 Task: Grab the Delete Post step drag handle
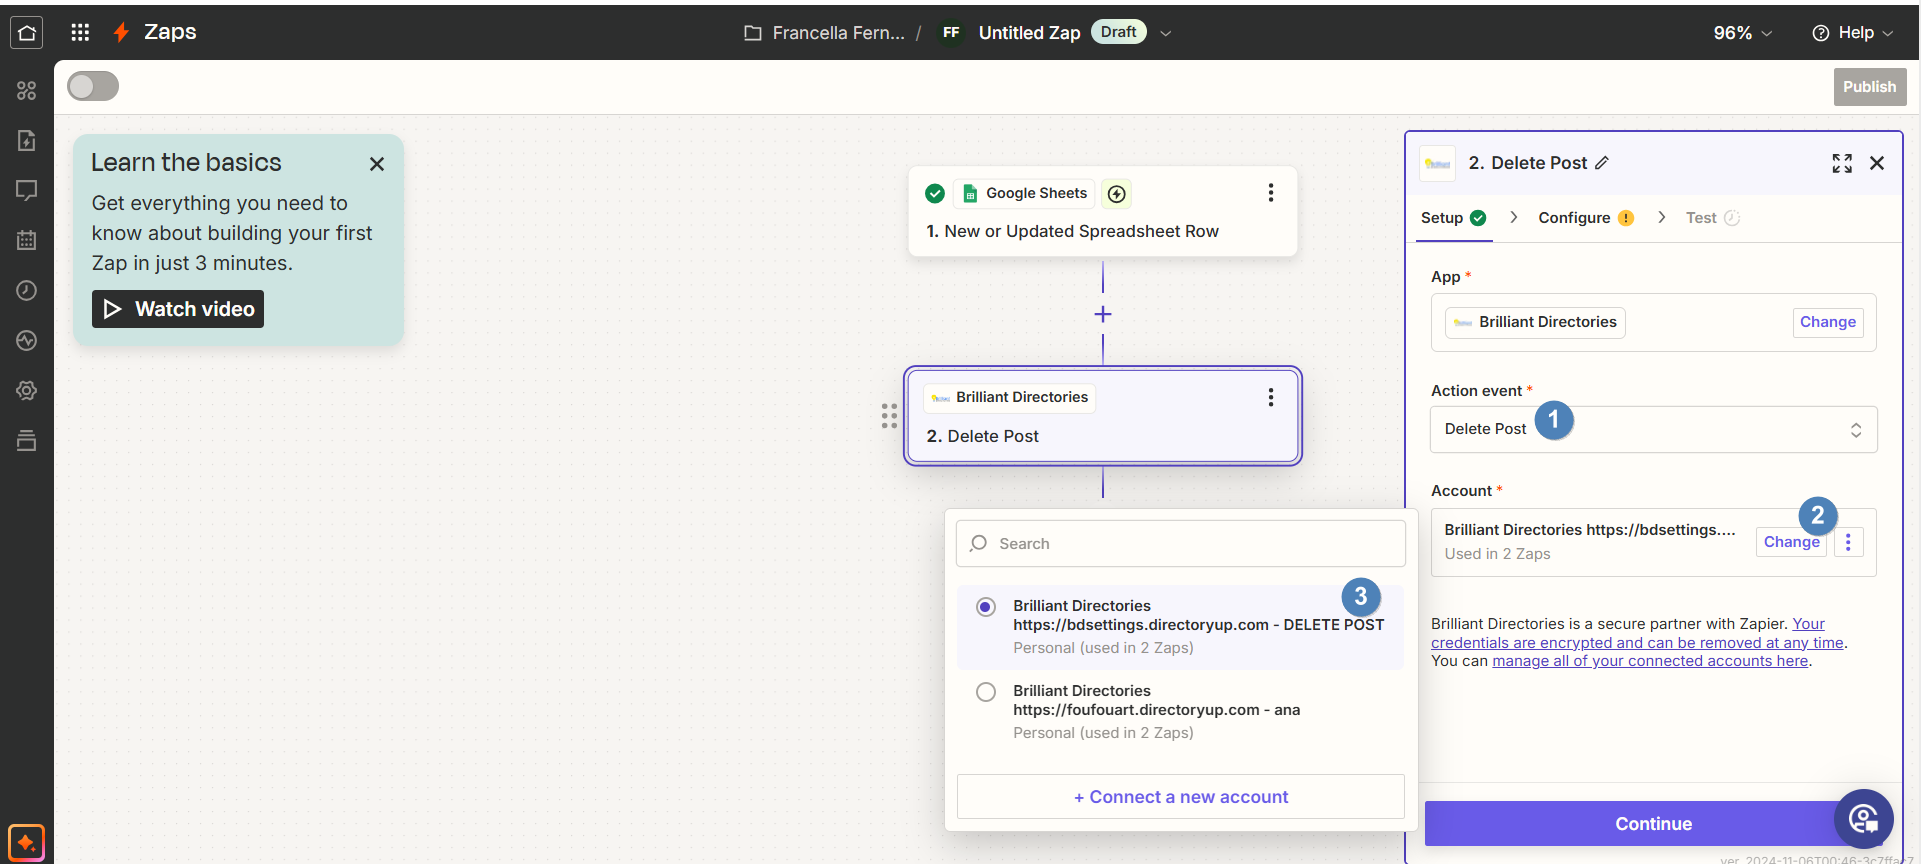click(889, 416)
